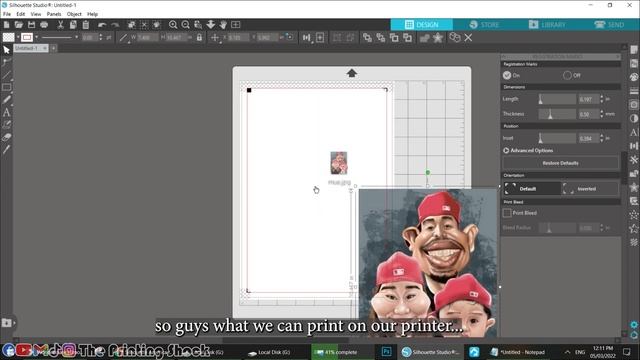Screen dimensions: 640x360
Task: Toggle the aspect ratio lock icon
Action: tap(199, 38)
